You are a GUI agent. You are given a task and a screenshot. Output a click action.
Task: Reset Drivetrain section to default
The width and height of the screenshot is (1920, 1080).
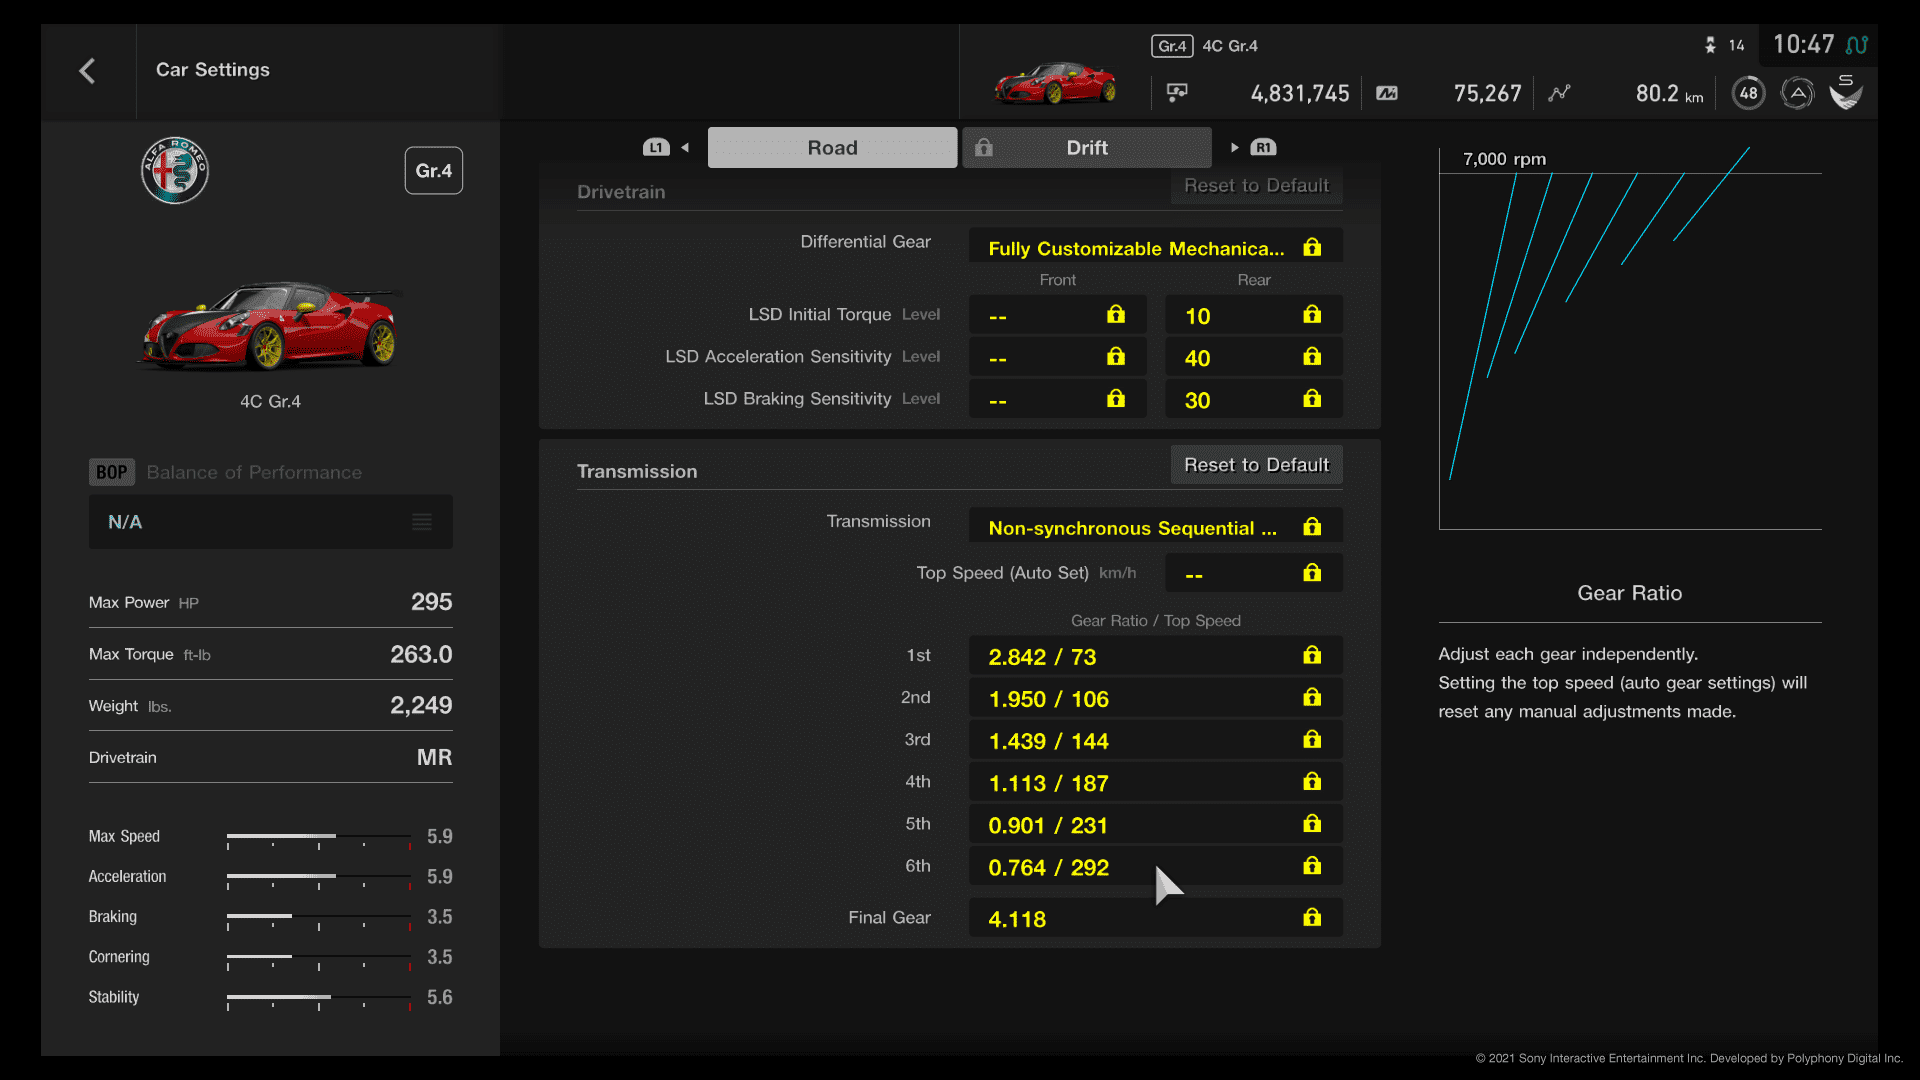click(1256, 186)
